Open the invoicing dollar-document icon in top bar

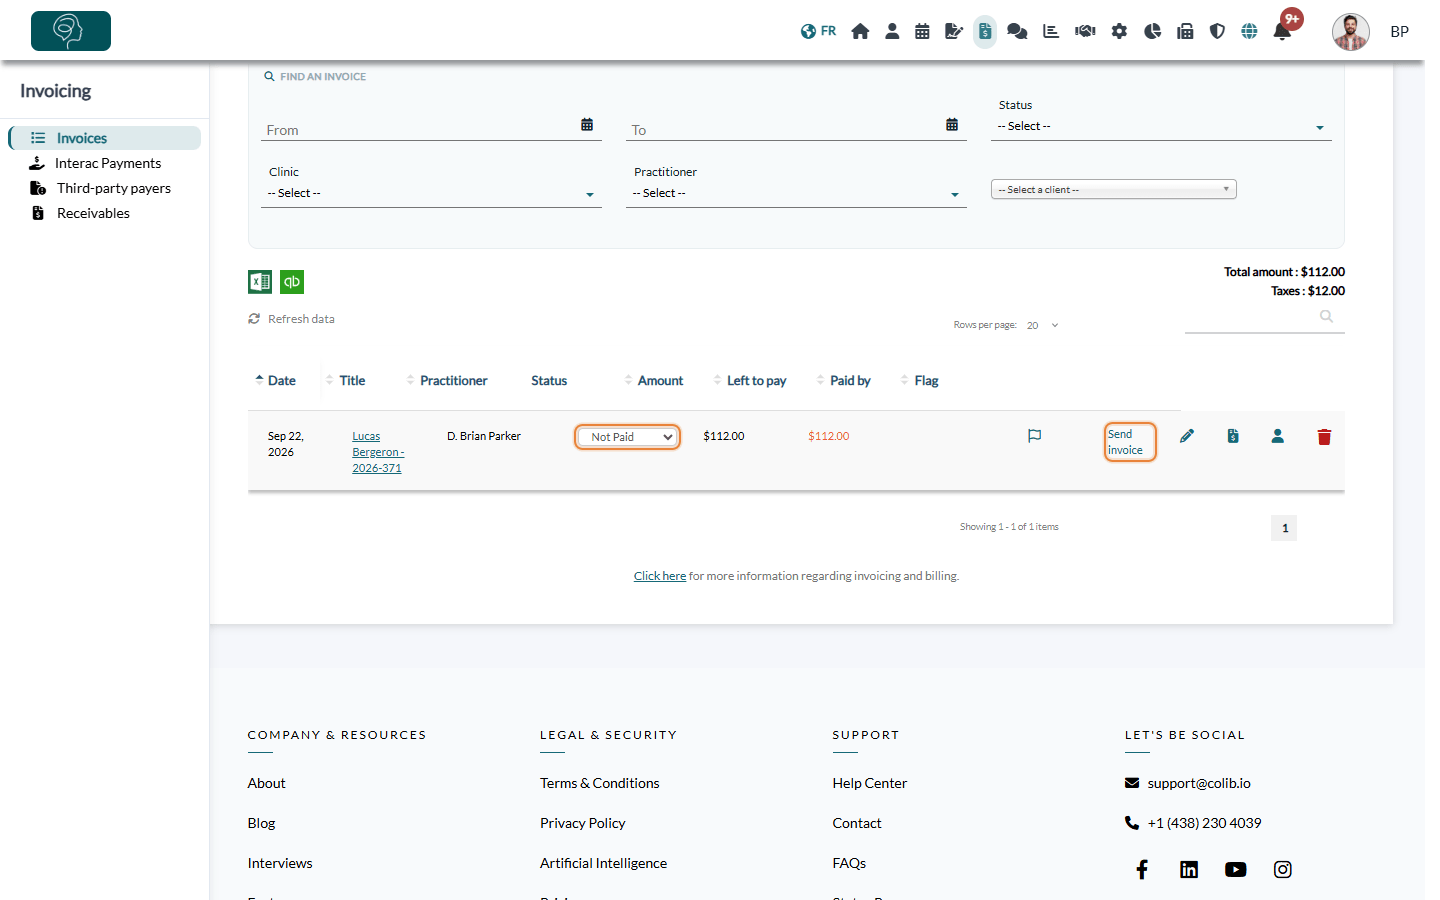click(985, 31)
